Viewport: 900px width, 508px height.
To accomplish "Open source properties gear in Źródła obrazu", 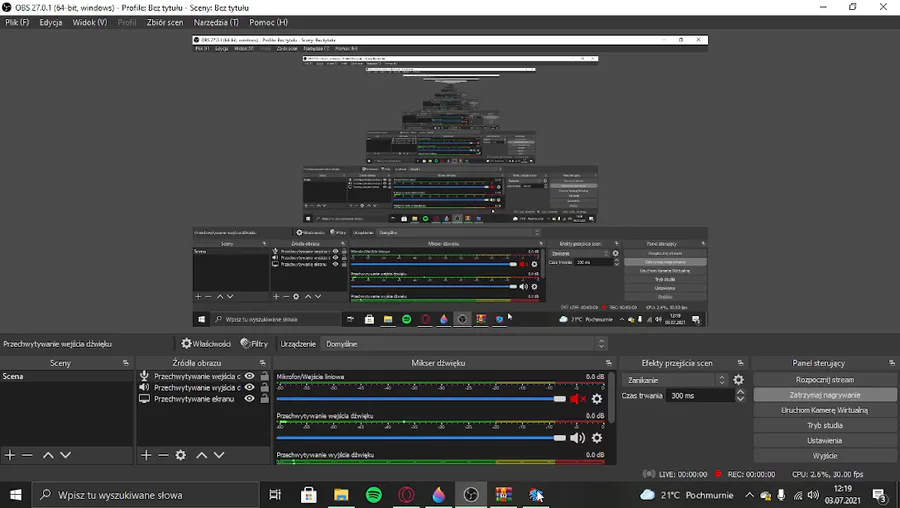I will pos(181,455).
